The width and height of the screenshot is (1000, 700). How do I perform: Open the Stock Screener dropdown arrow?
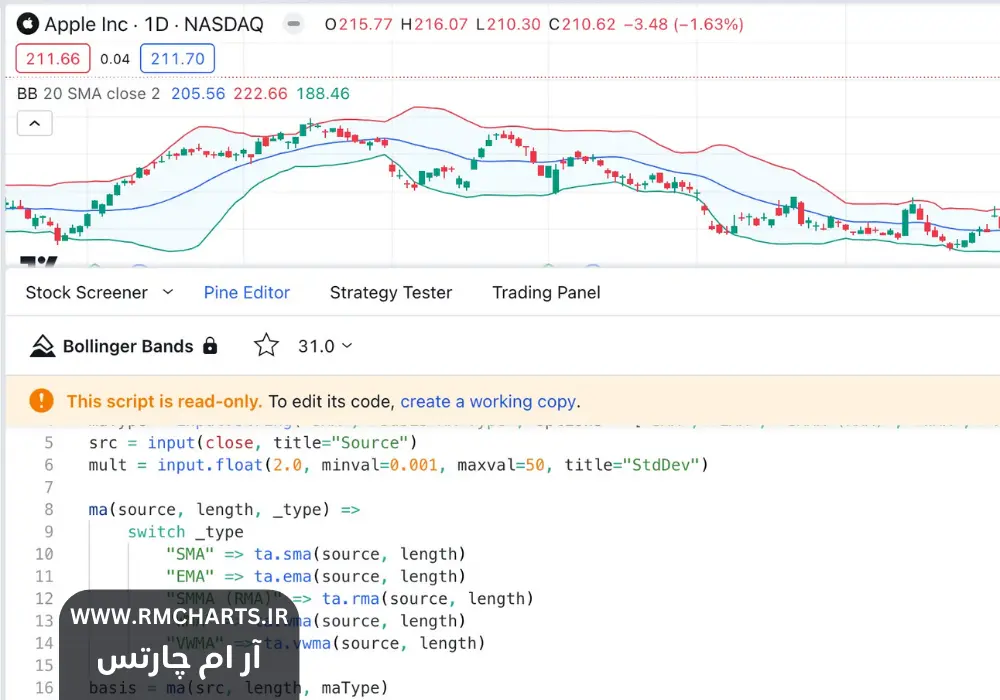[168, 292]
